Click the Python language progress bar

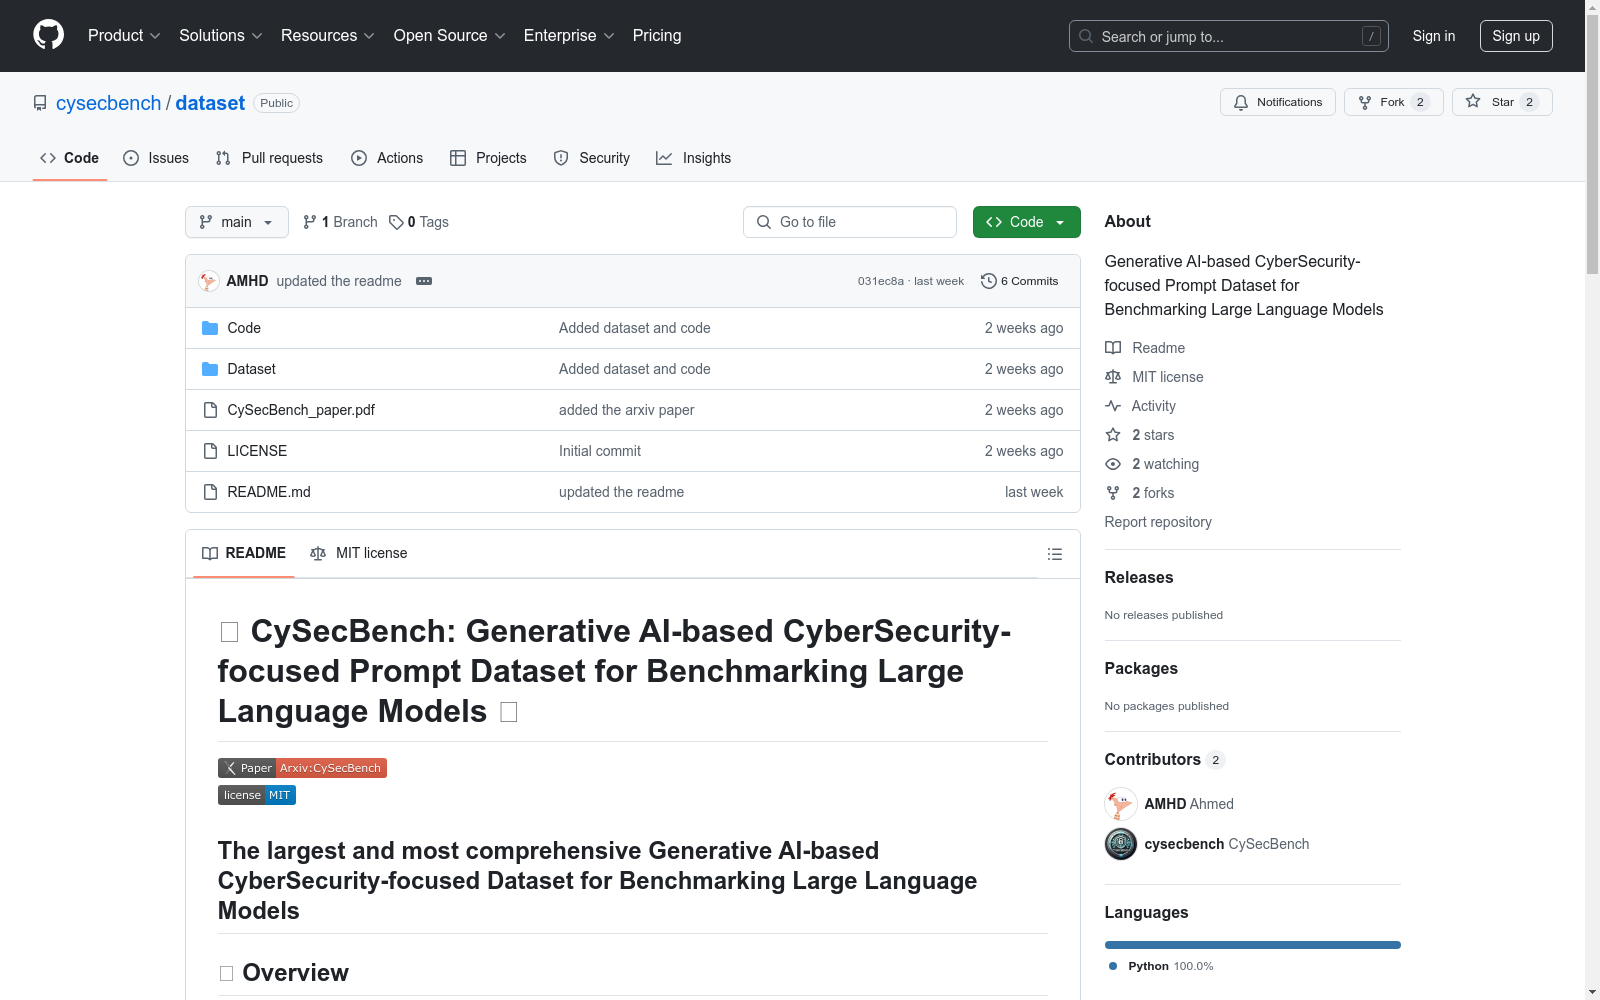click(1253, 945)
